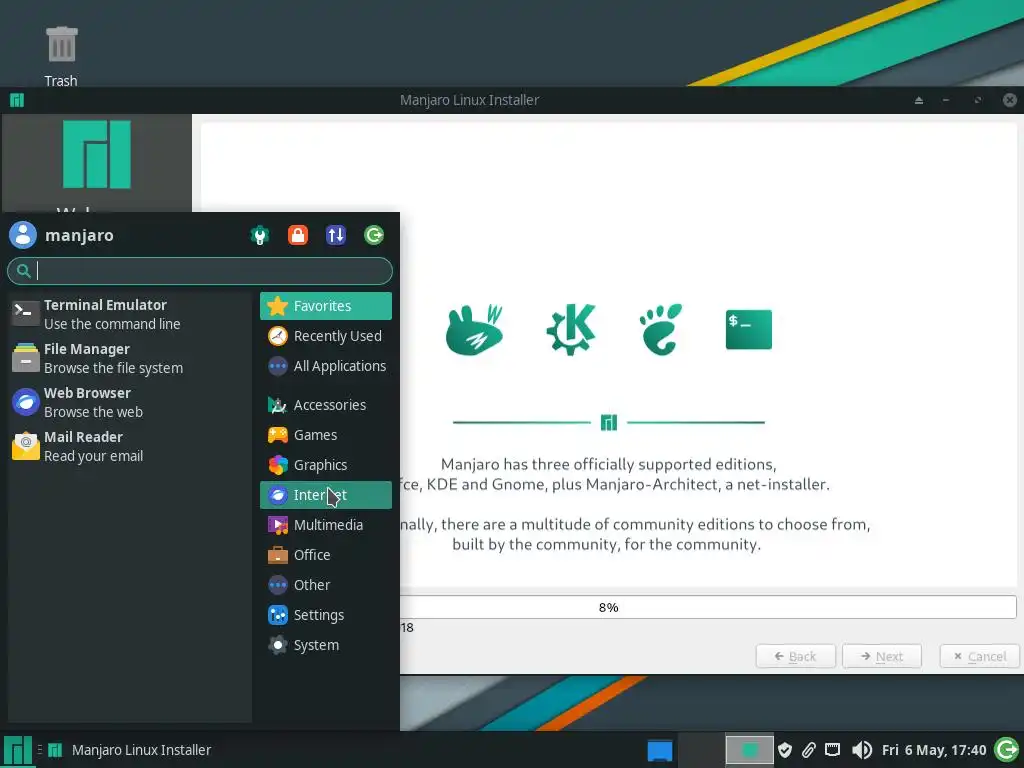Click the KDE gear edition icon
Viewport: 1024px width, 768px height.
571,330
